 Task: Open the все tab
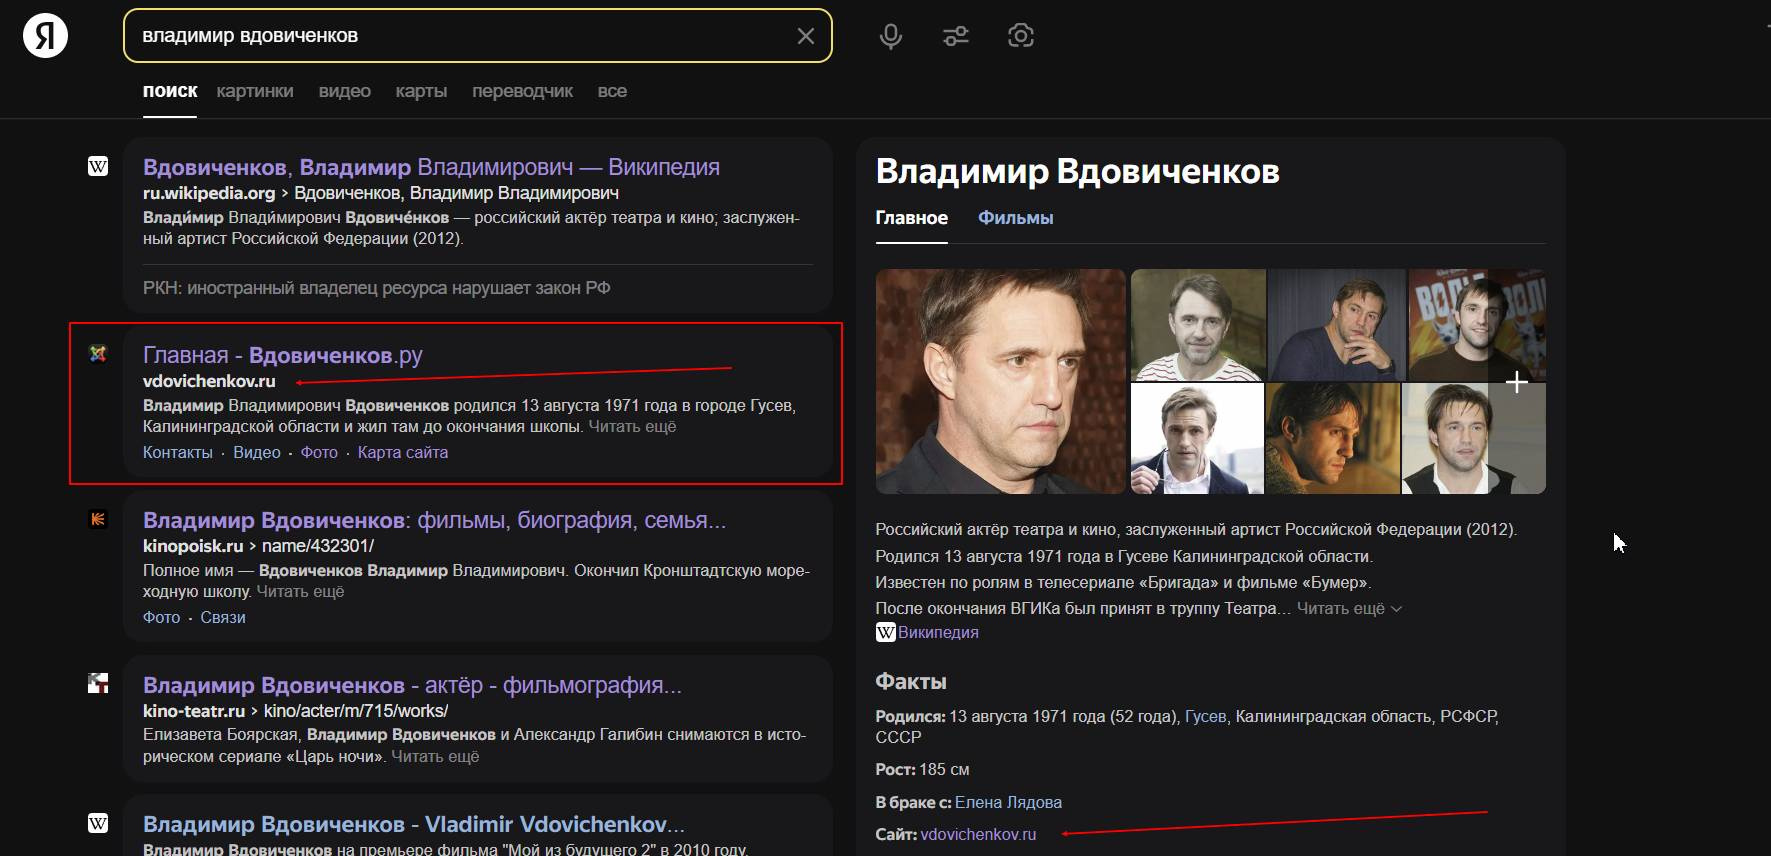click(612, 91)
